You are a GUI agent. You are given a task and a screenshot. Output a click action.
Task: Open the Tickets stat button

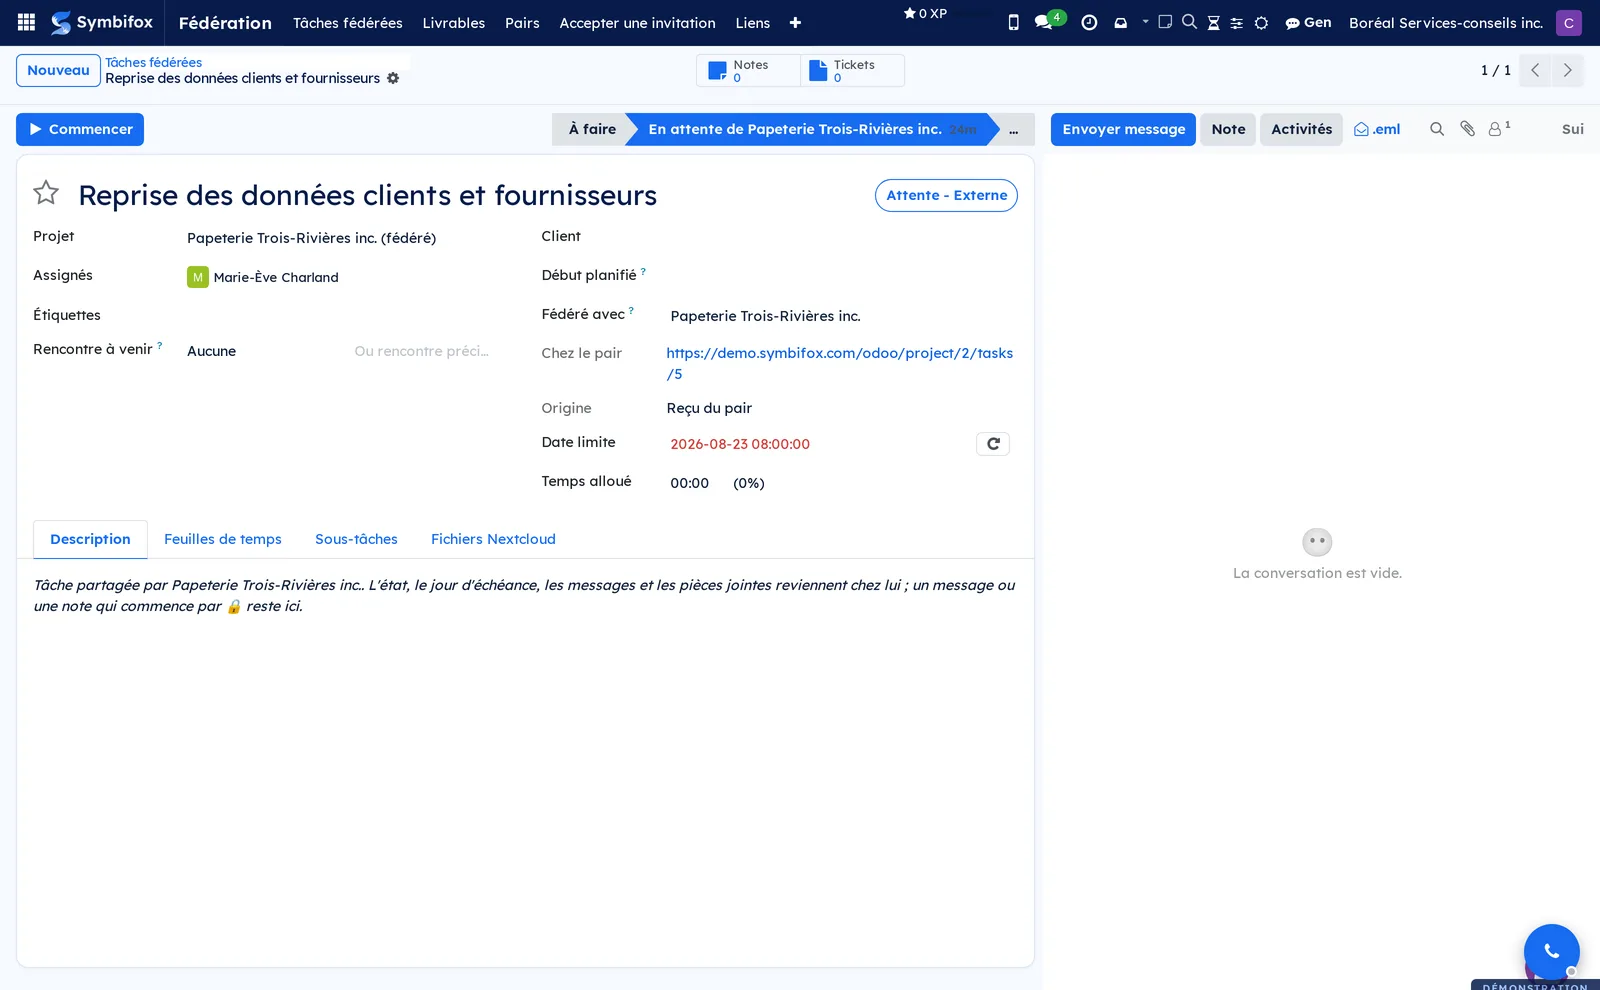click(852, 70)
